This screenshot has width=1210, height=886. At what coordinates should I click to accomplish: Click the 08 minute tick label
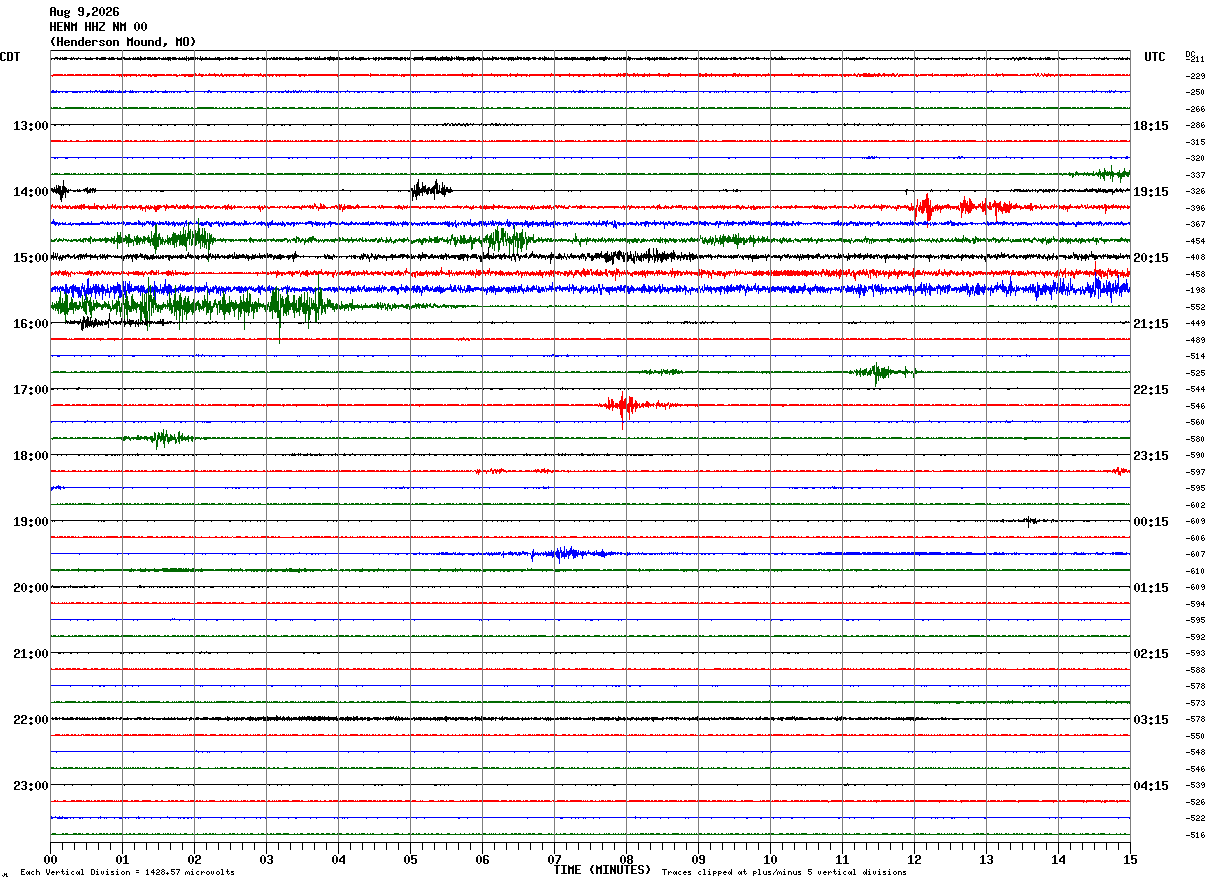click(x=626, y=859)
